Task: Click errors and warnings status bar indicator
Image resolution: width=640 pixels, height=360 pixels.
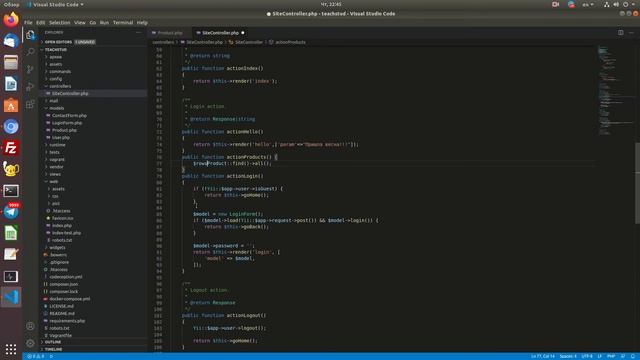Action: (36, 356)
